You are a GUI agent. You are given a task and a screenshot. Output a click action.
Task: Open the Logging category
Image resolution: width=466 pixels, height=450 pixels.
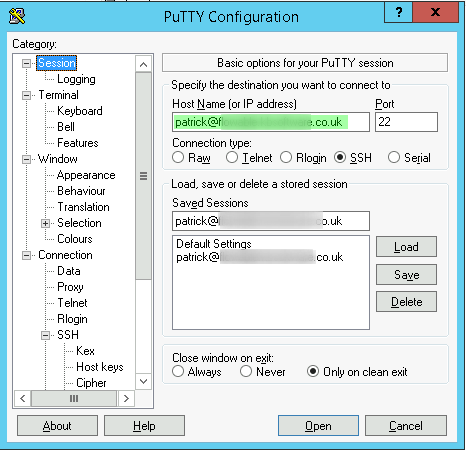(76, 79)
